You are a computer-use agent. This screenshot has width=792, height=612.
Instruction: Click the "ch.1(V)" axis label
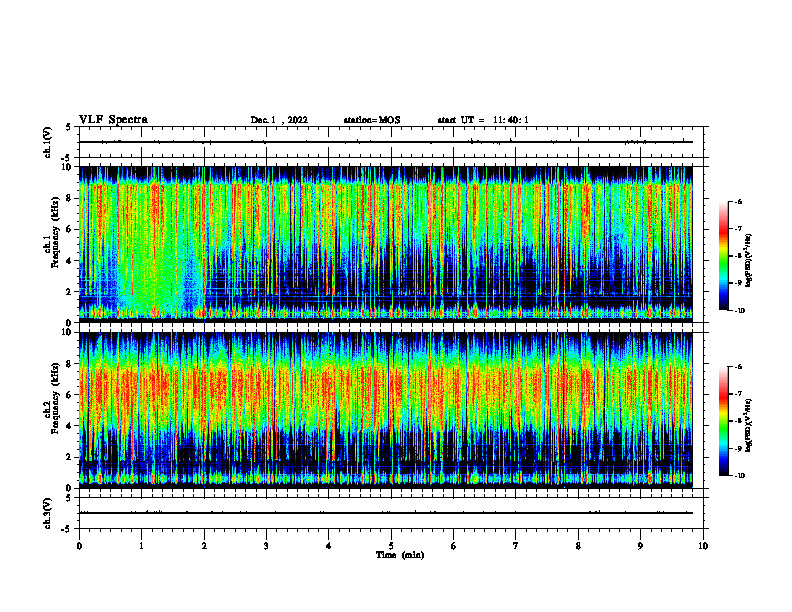click(48, 142)
